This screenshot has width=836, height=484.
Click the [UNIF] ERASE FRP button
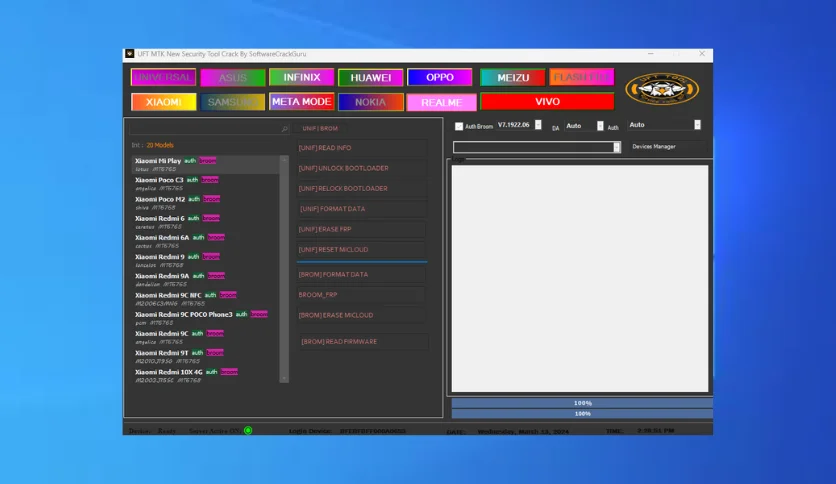click(x=362, y=229)
